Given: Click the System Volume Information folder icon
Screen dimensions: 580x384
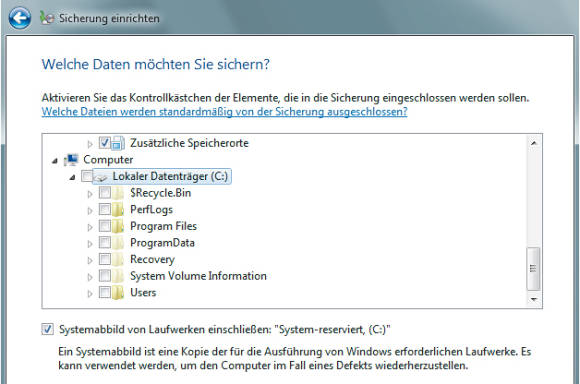Looking at the screenshot, I should point(118,276).
